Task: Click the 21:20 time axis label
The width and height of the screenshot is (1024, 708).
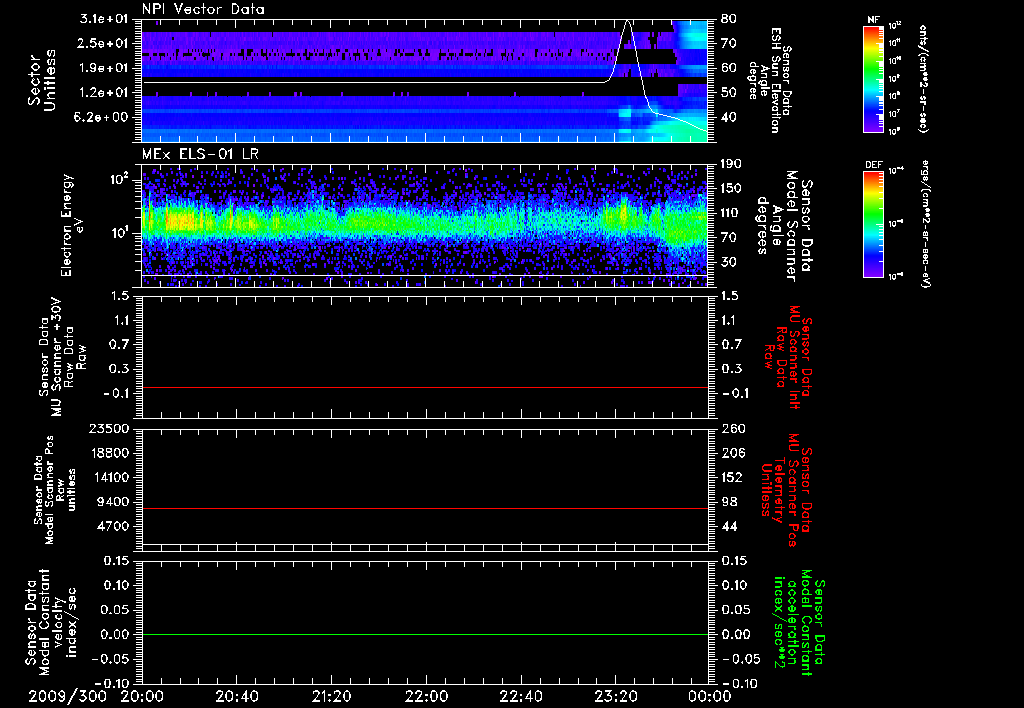Action: [331, 695]
